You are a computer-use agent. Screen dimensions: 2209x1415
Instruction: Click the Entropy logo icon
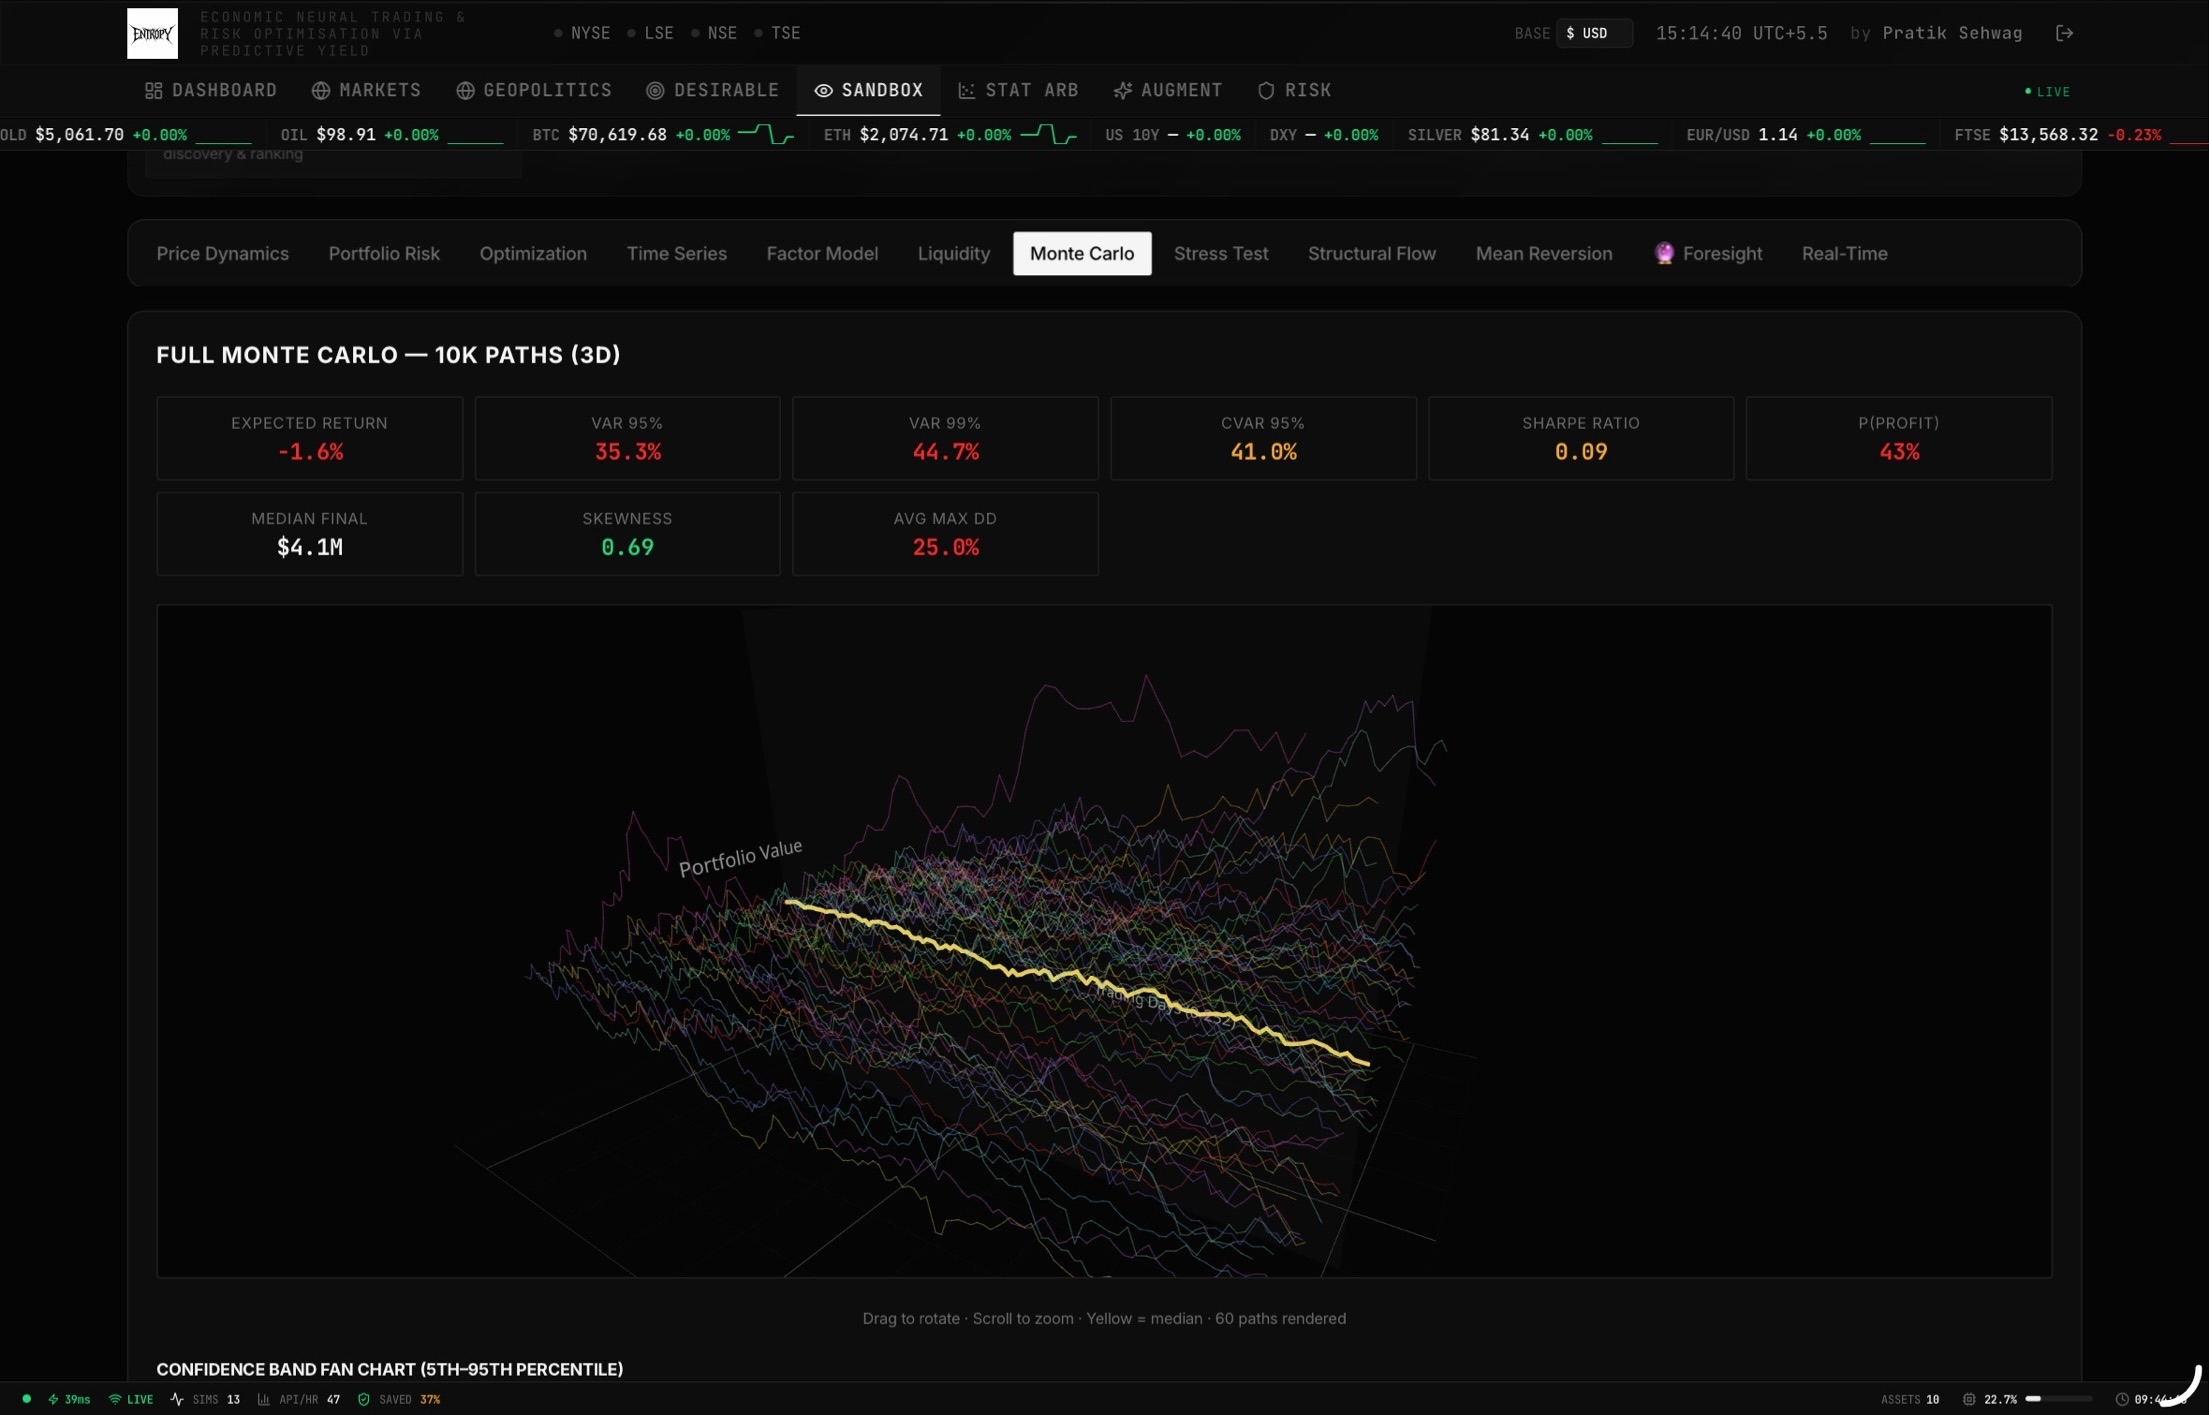[152, 33]
